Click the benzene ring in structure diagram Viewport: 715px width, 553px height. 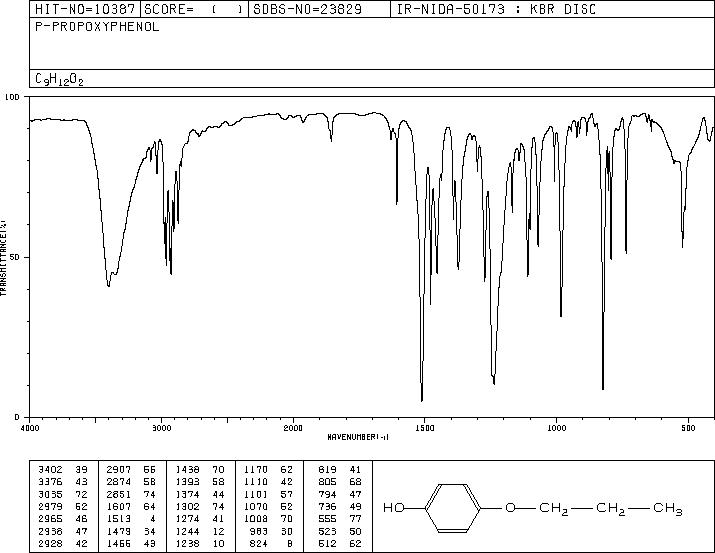pyautogui.click(x=452, y=508)
